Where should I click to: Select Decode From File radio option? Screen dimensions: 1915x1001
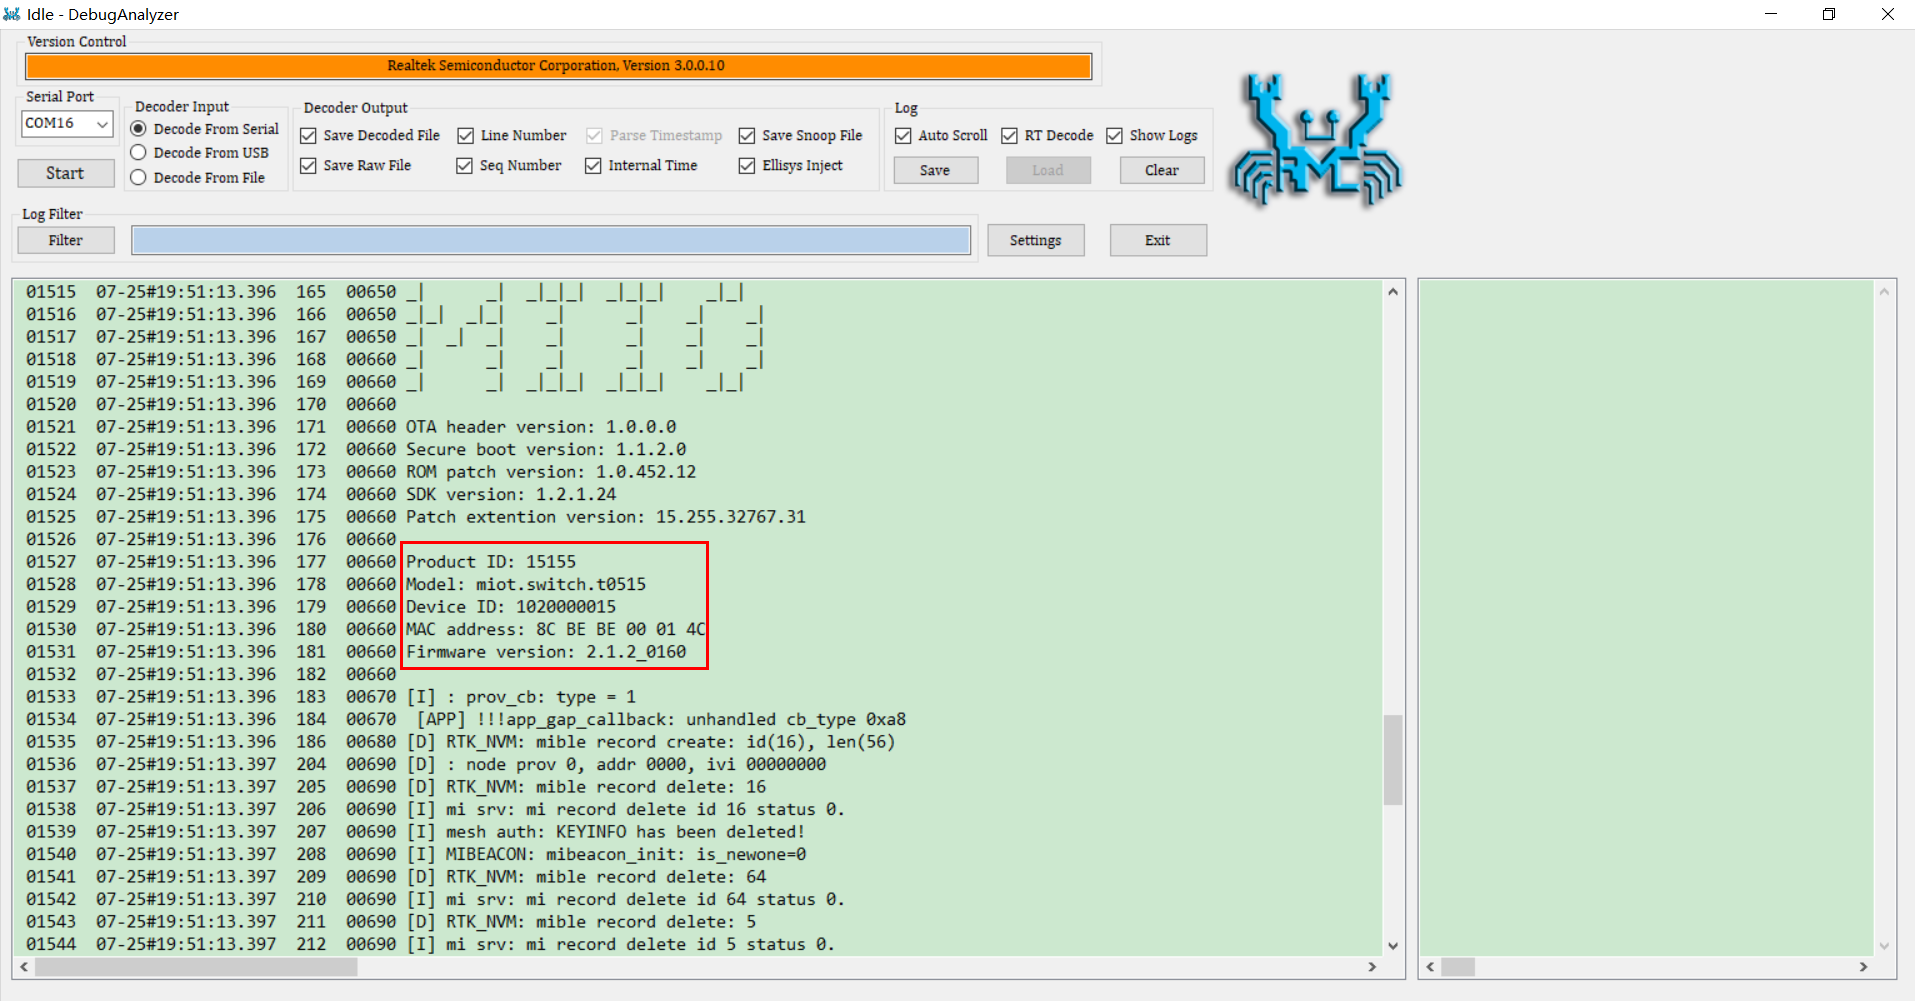tap(139, 178)
